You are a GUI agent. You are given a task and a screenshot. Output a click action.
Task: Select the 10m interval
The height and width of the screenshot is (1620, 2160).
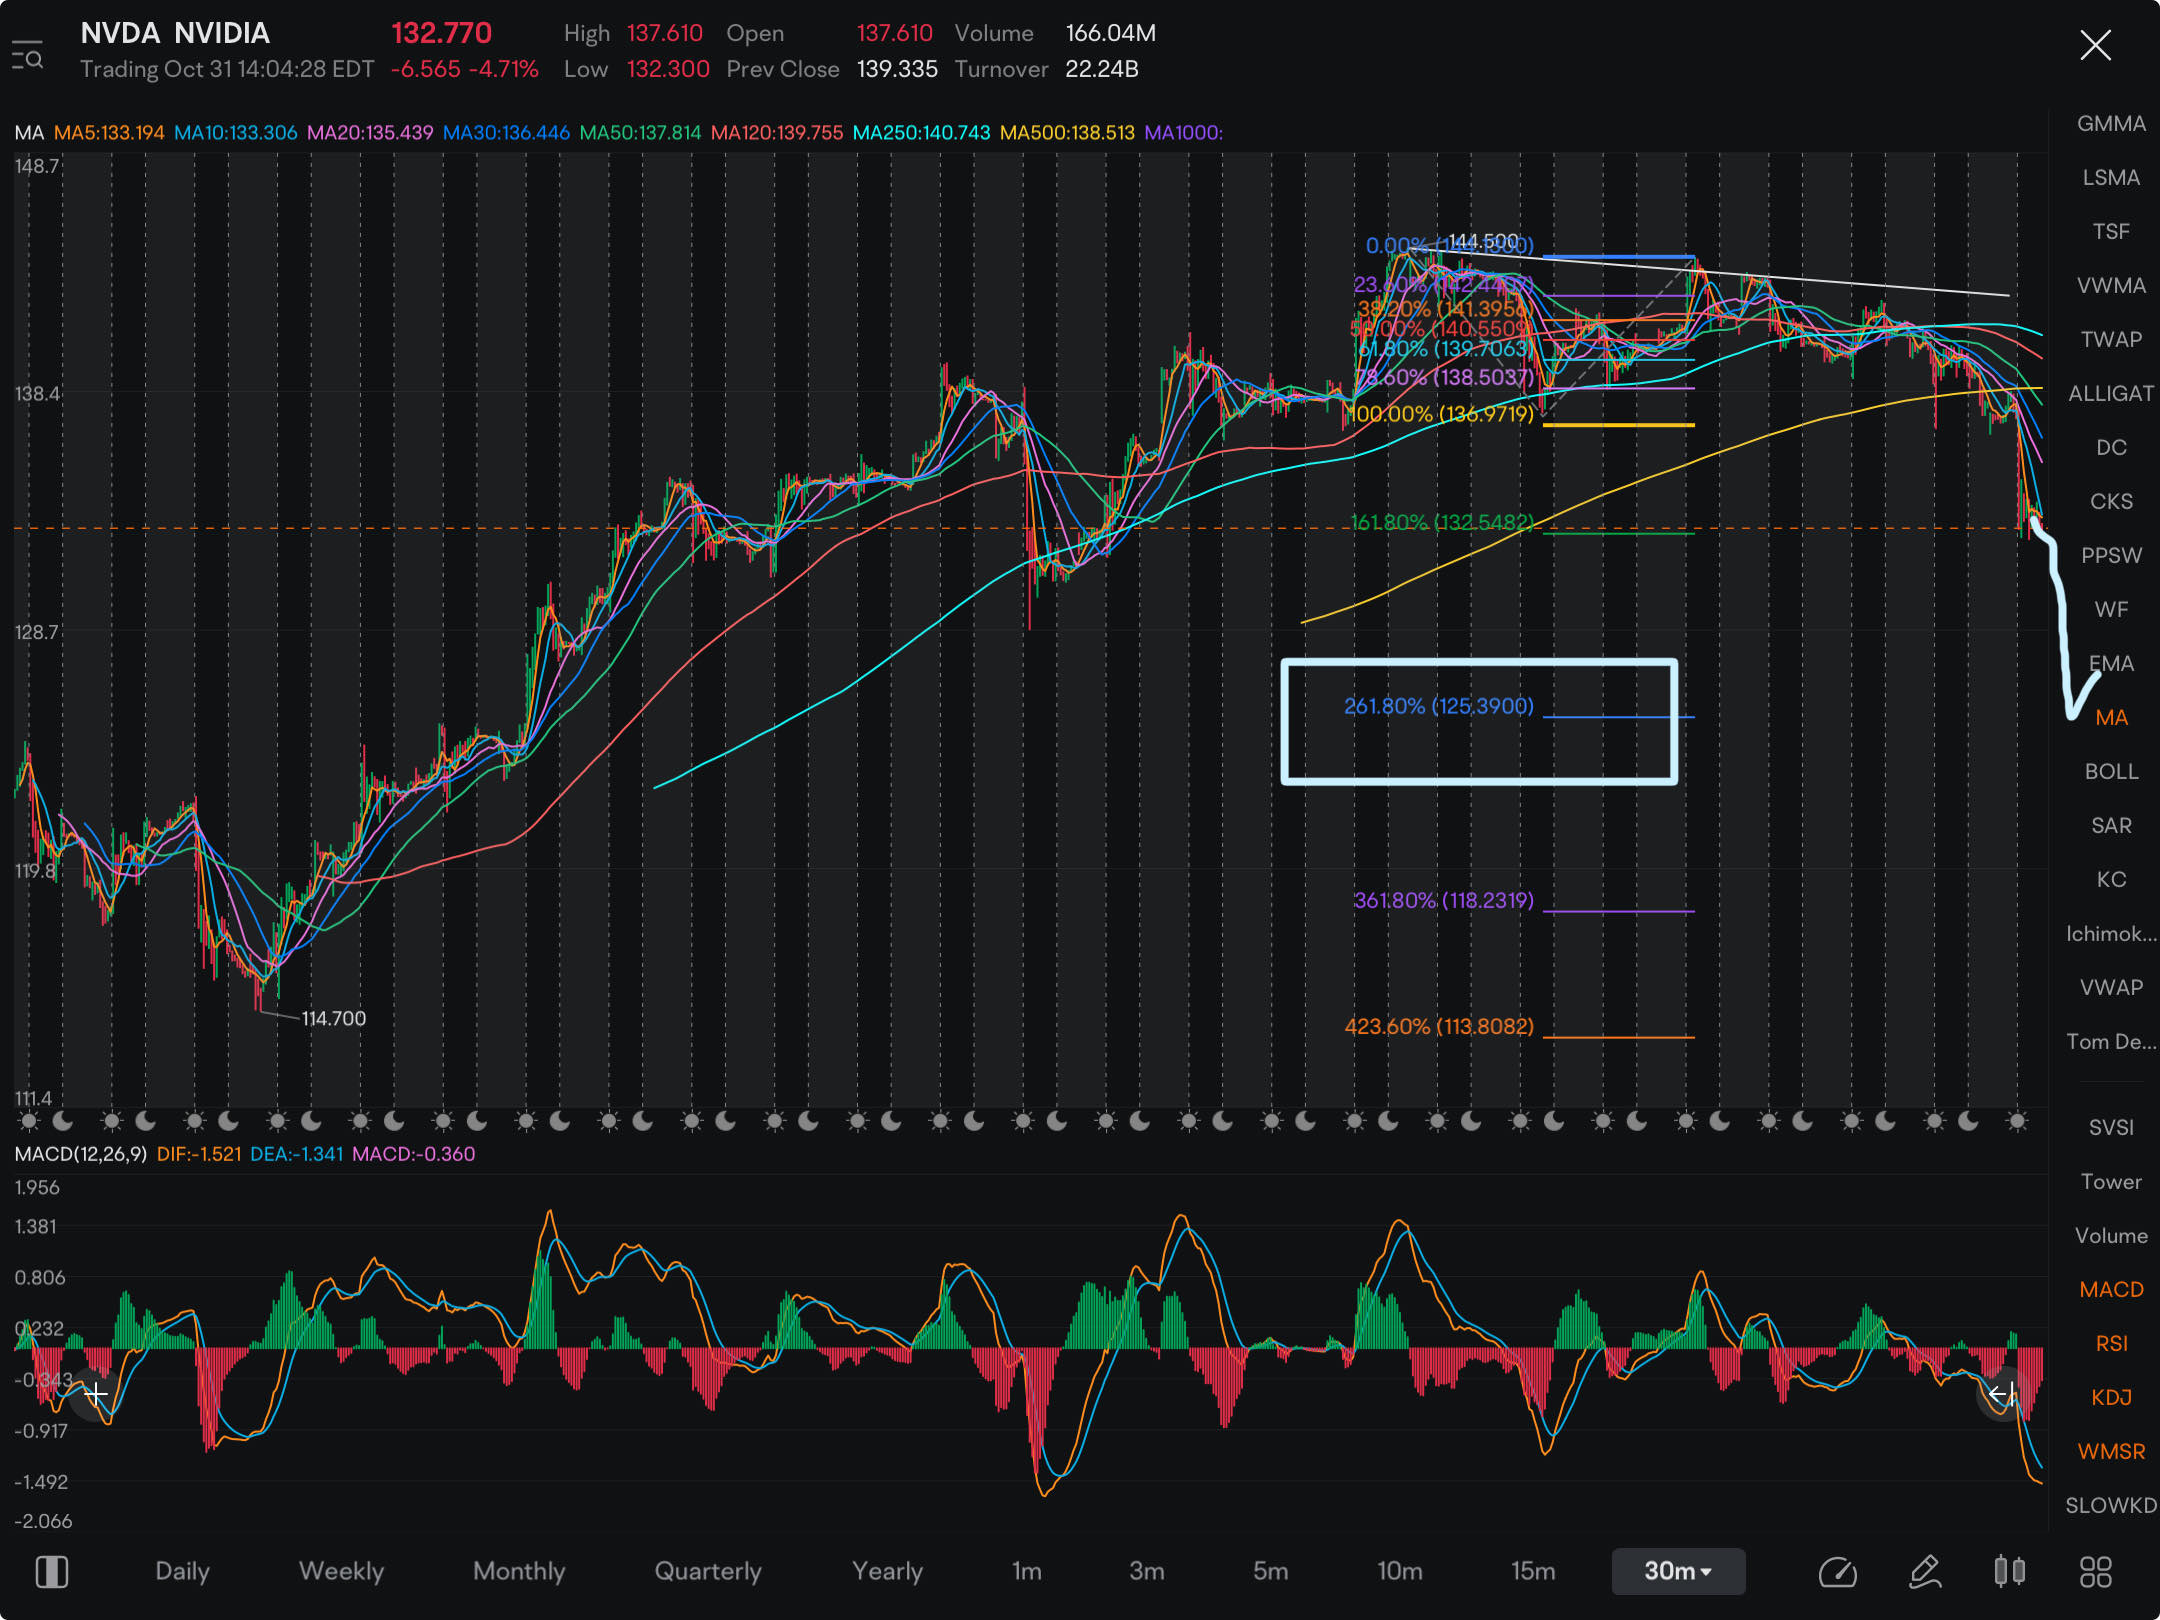pos(1400,1571)
